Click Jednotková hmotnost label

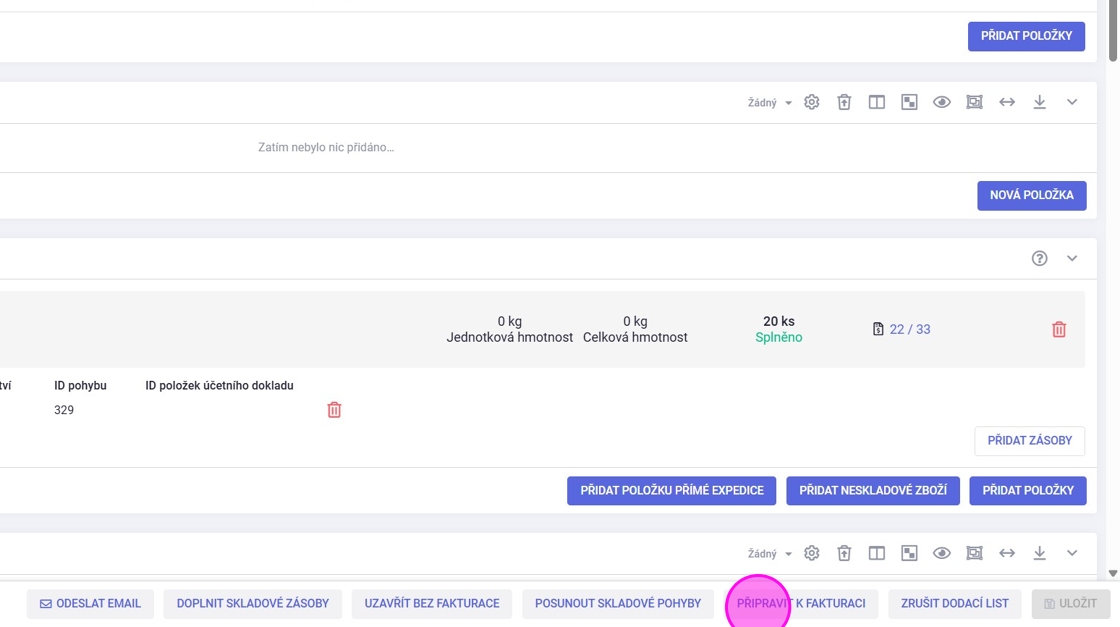coord(509,338)
